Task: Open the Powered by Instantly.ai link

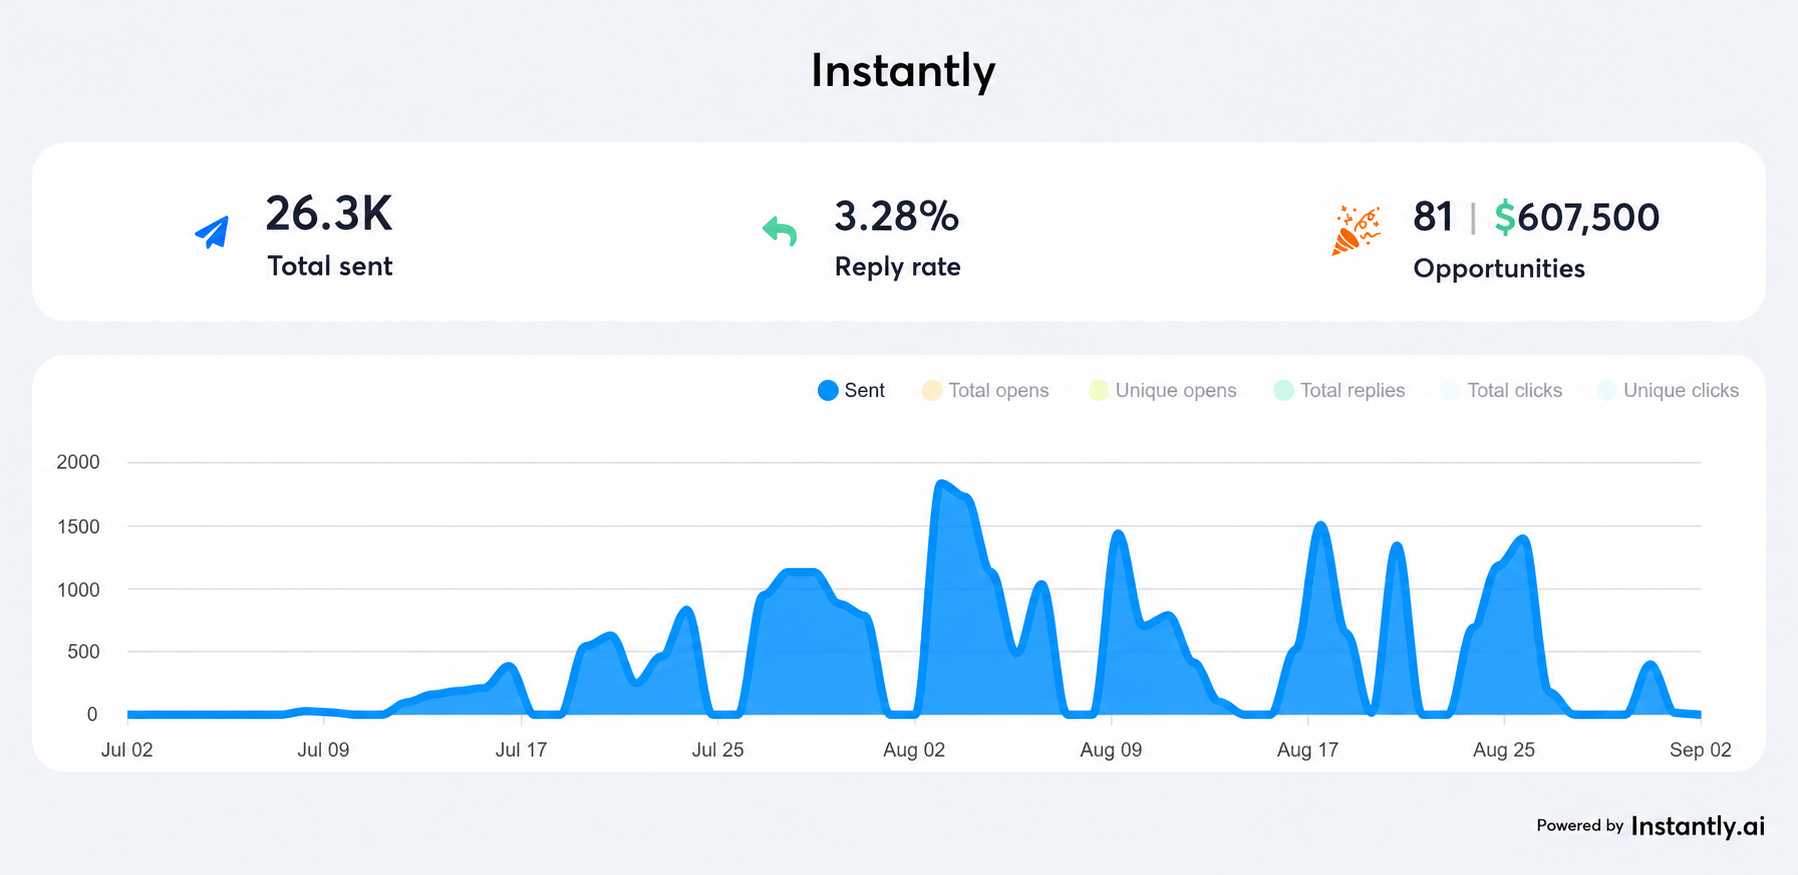Action: click(1650, 826)
